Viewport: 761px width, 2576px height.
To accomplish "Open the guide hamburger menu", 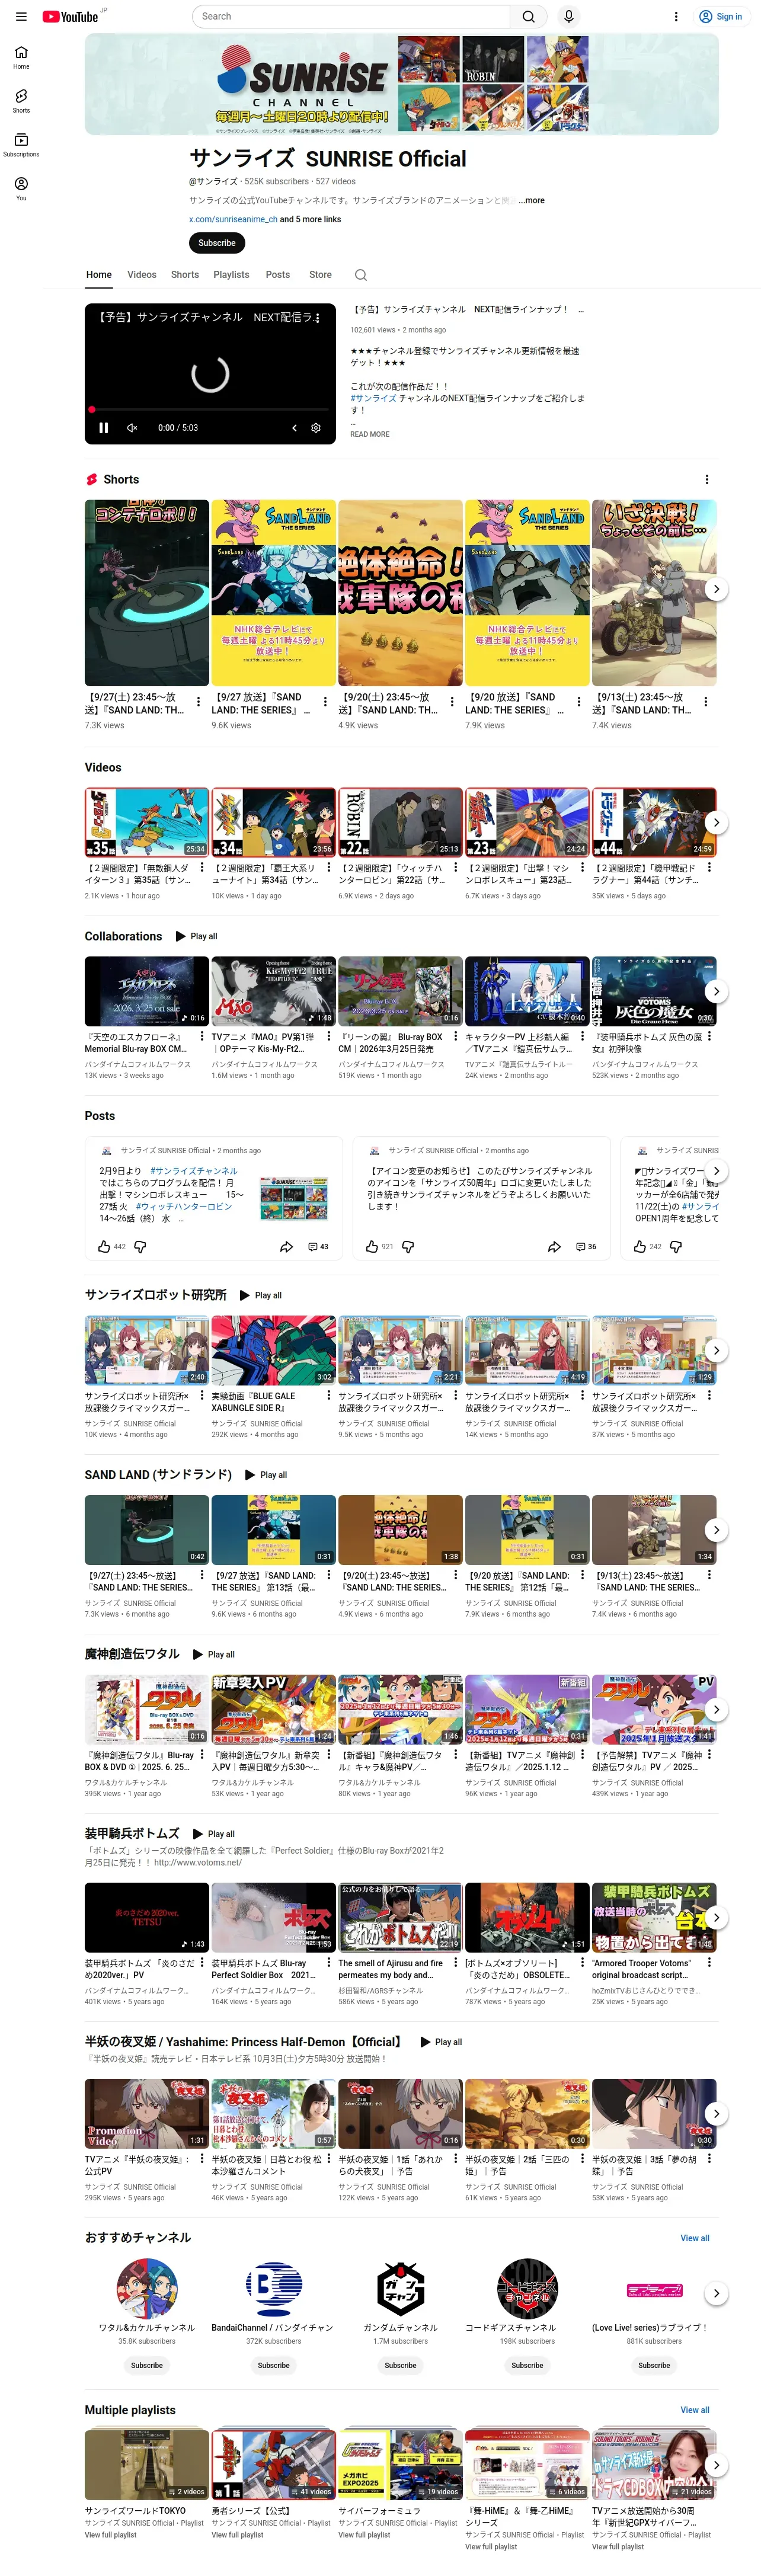I will (x=21, y=17).
